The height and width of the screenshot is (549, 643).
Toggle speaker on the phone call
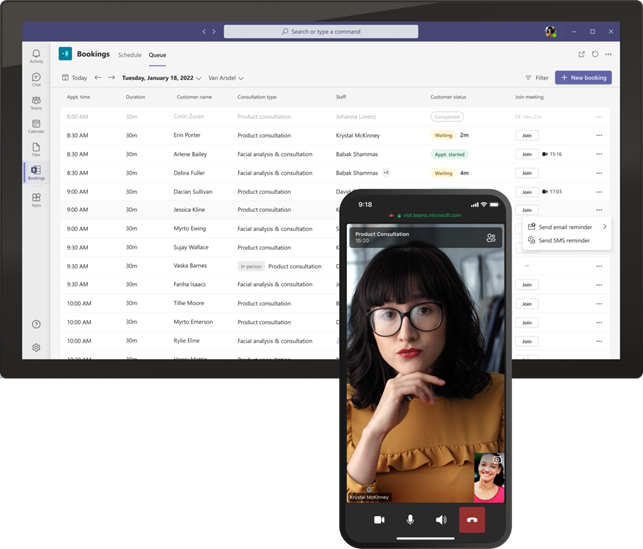[x=441, y=520]
